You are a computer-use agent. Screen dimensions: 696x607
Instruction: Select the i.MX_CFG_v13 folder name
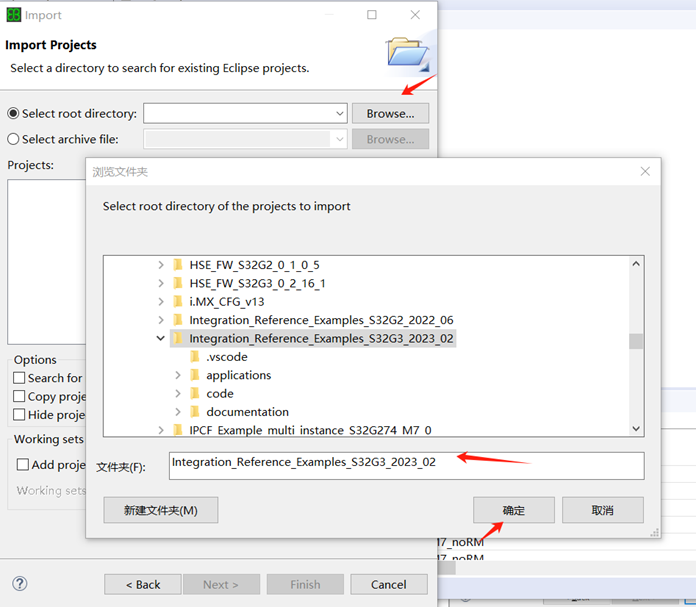(x=227, y=302)
